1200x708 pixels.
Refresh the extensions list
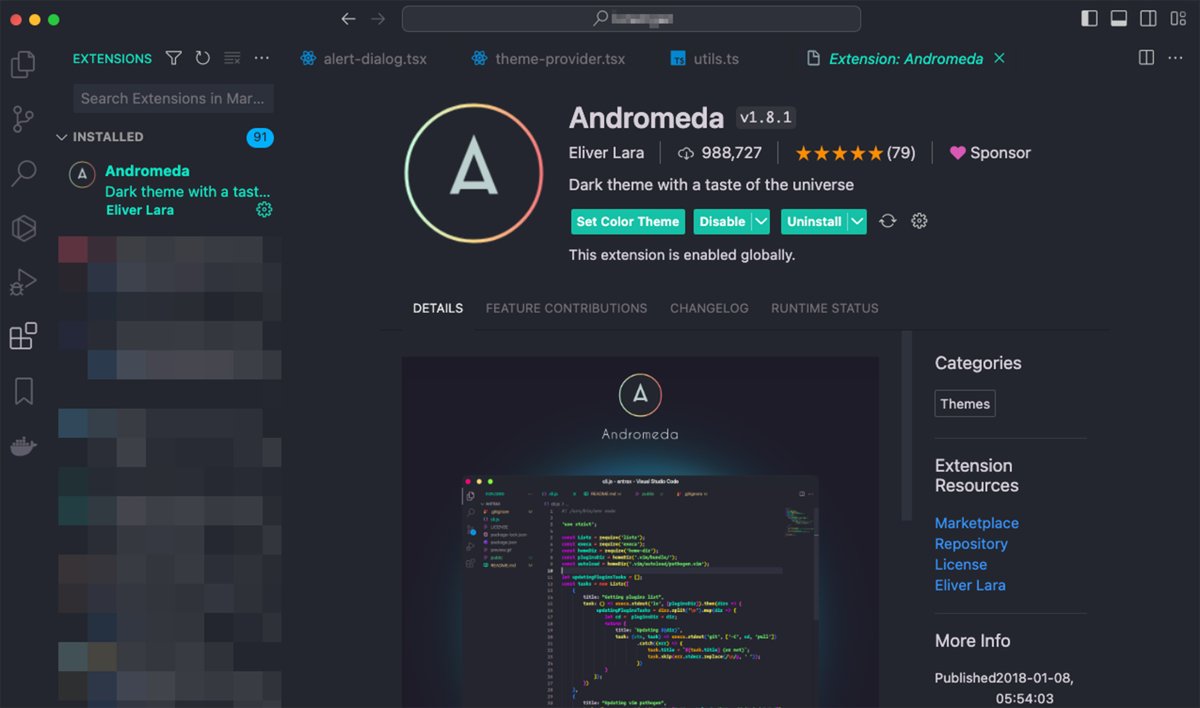coord(203,59)
